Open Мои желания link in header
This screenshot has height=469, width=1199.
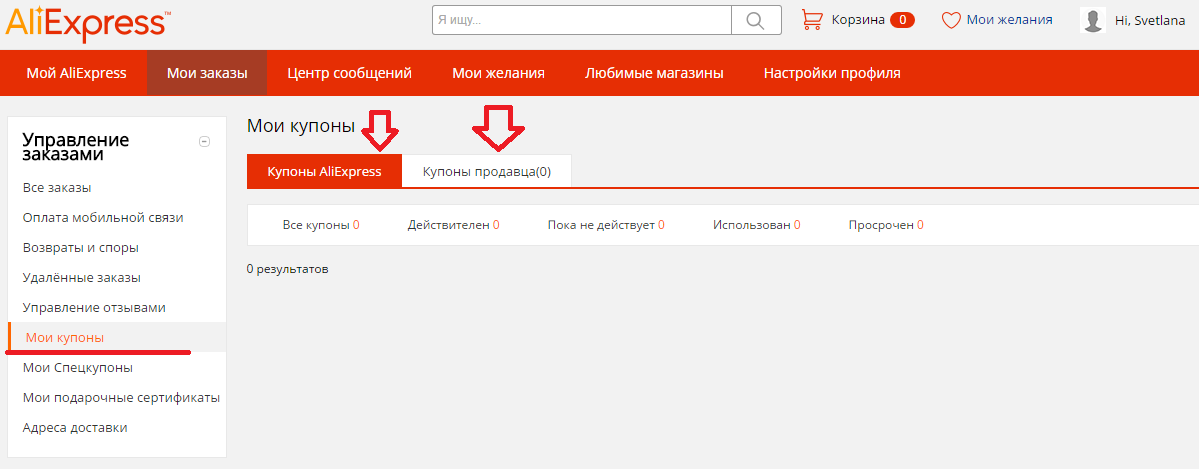pyautogui.click(x=1009, y=20)
